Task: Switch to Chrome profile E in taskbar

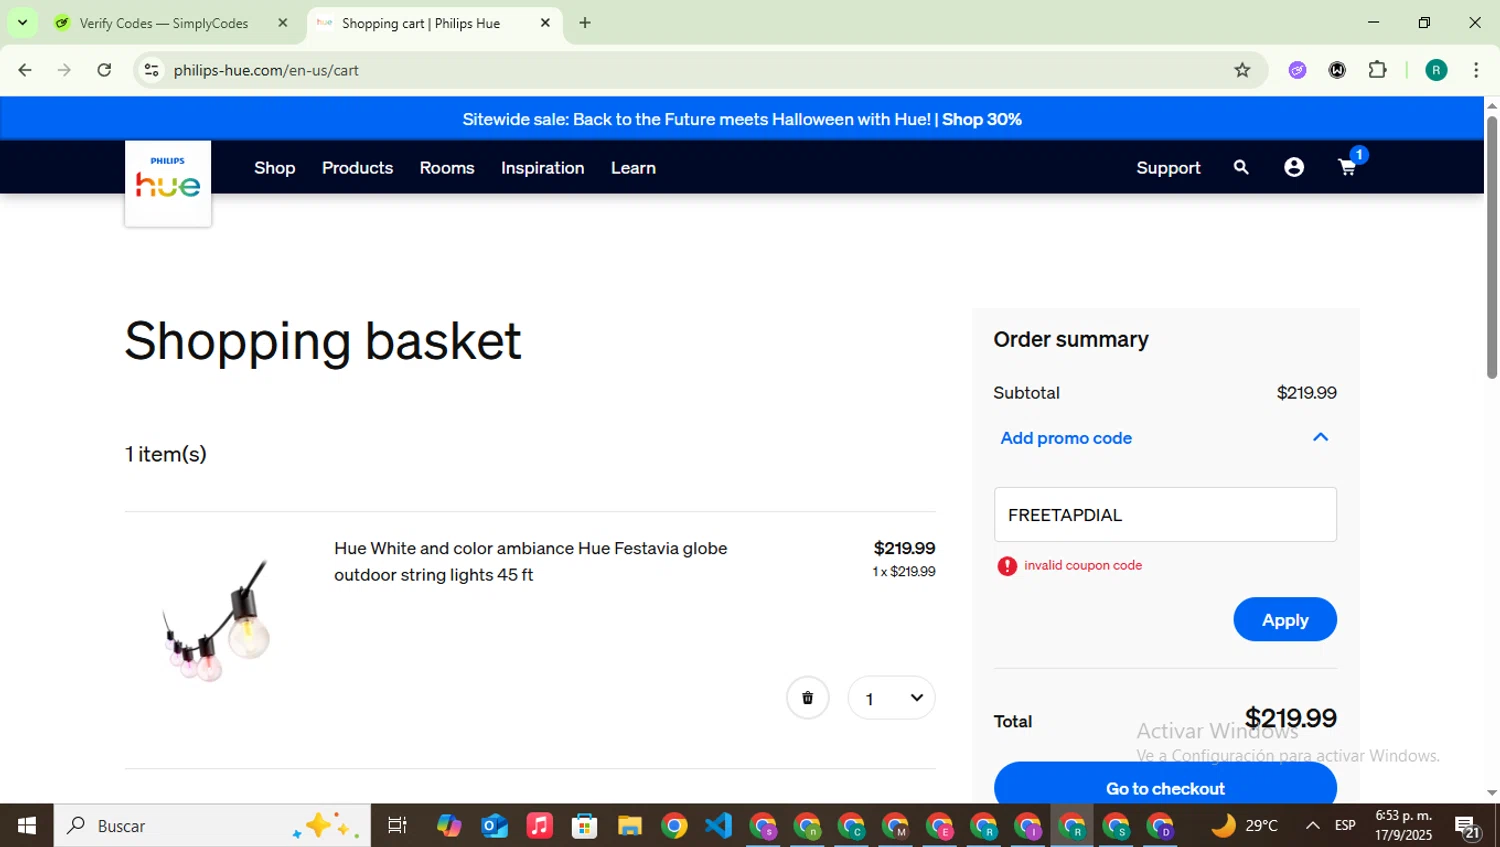Action: point(940,826)
